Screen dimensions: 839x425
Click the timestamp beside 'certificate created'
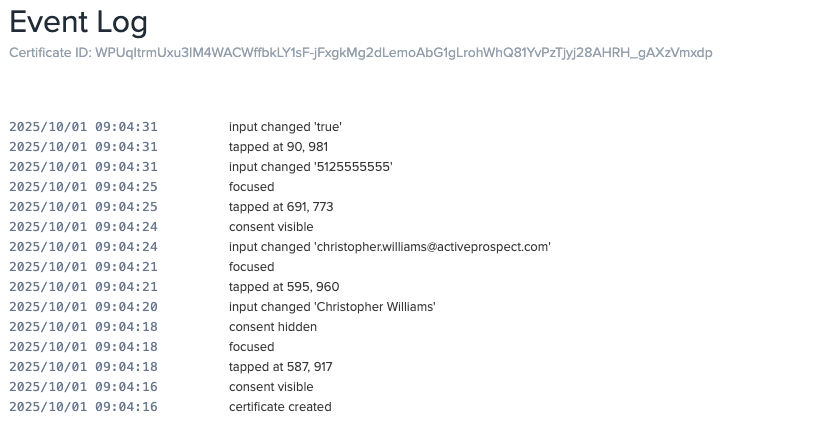[x=83, y=407]
